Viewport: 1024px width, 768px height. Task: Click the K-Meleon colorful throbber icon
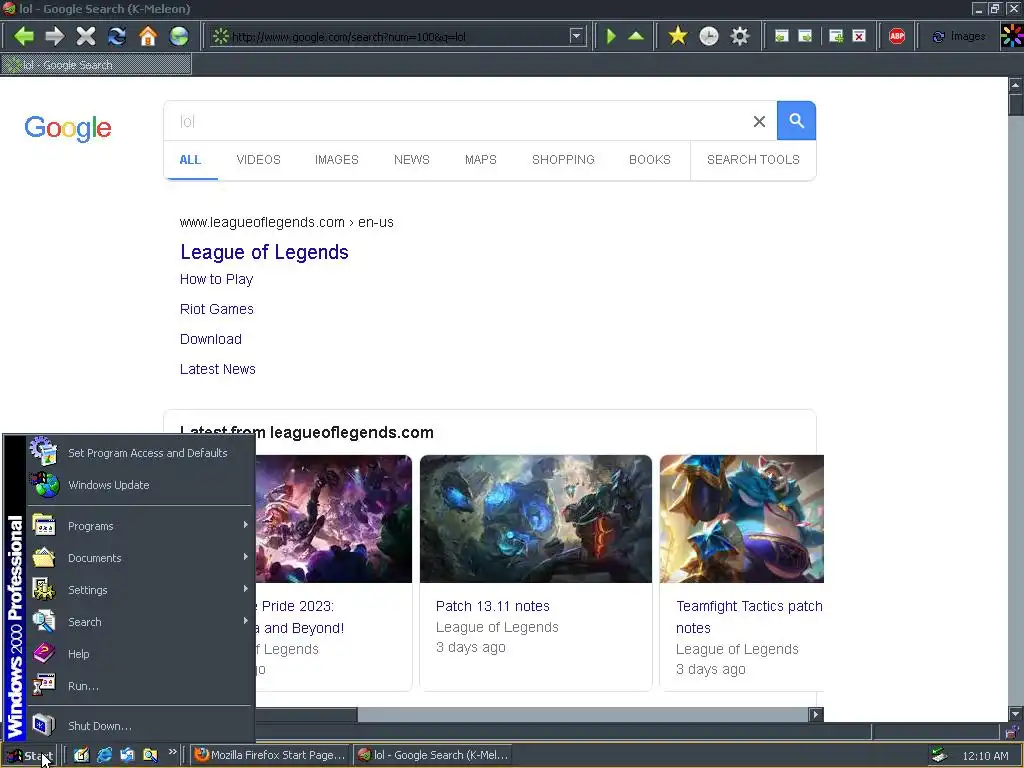pos(1012,36)
